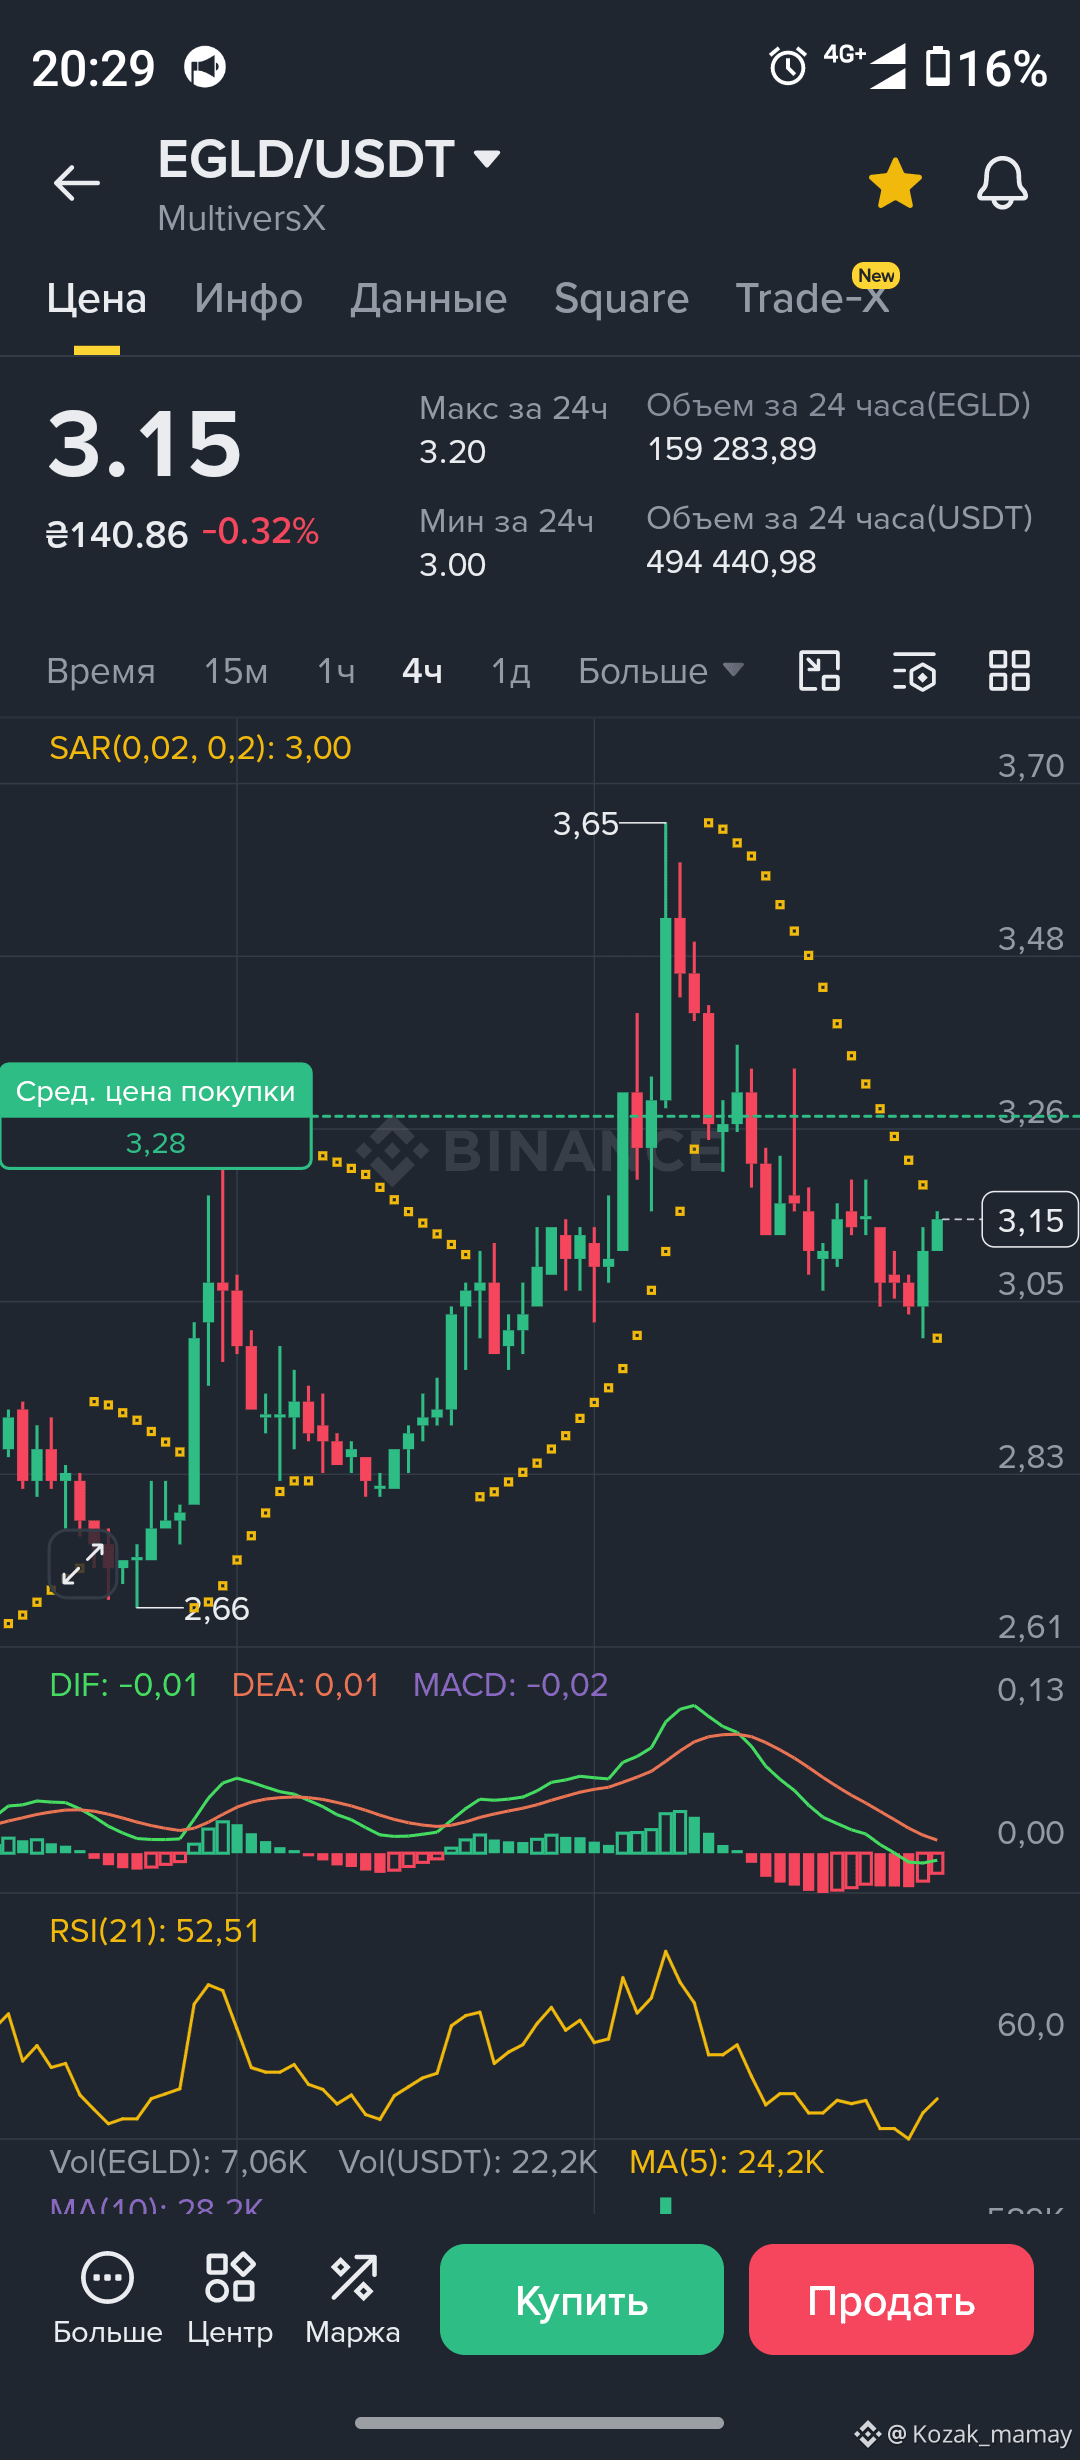Open chart indicator settings icon
The height and width of the screenshot is (2460, 1080).
(x=914, y=670)
